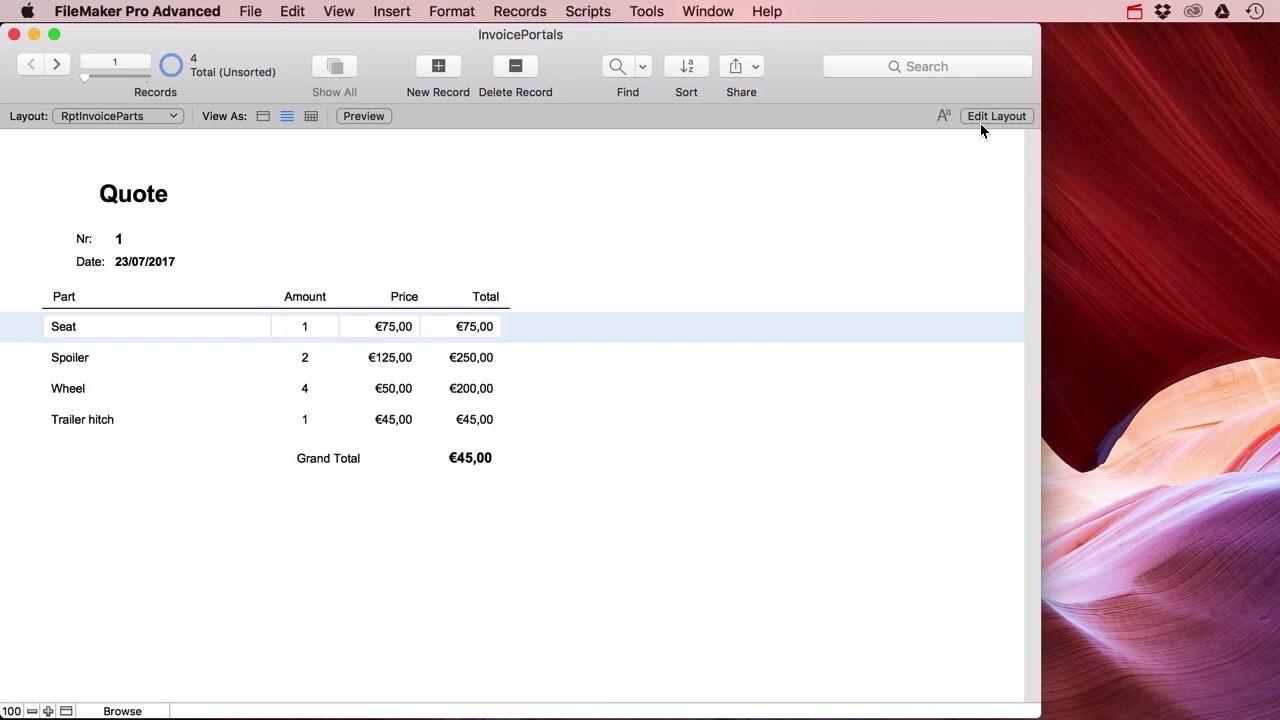Open Creative Cloud menu bar icon

click(x=1193, y=11)
